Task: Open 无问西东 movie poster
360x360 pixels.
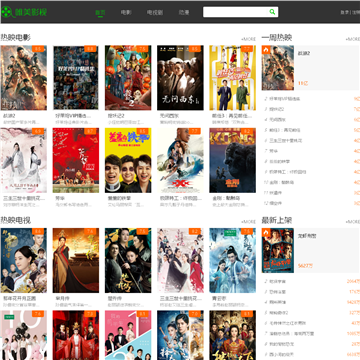Action: click(180, 78)
